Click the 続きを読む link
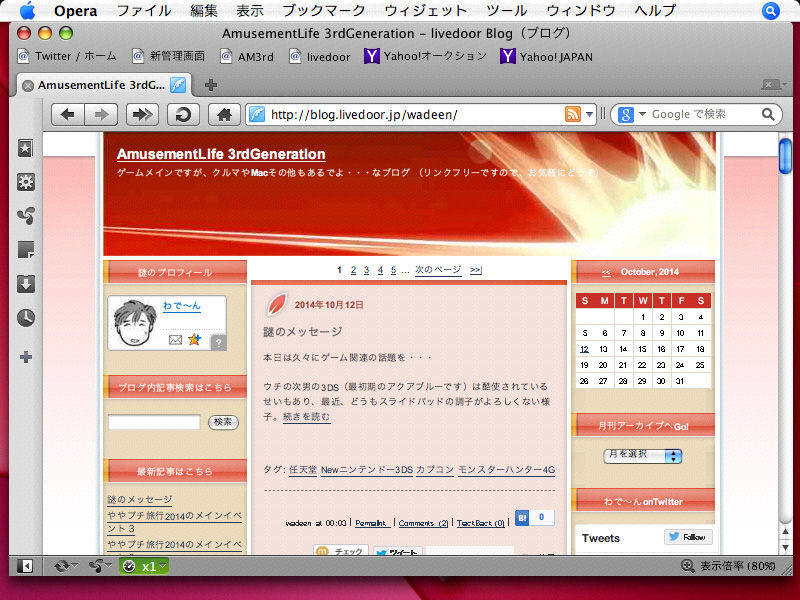The height and width of the screenshot is (600, 800). 306,416
